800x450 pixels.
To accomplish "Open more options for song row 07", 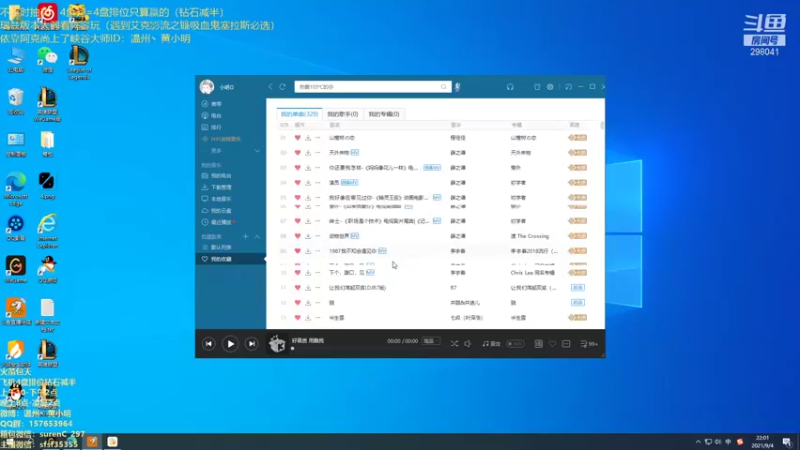I will click(x=318, y=221).
